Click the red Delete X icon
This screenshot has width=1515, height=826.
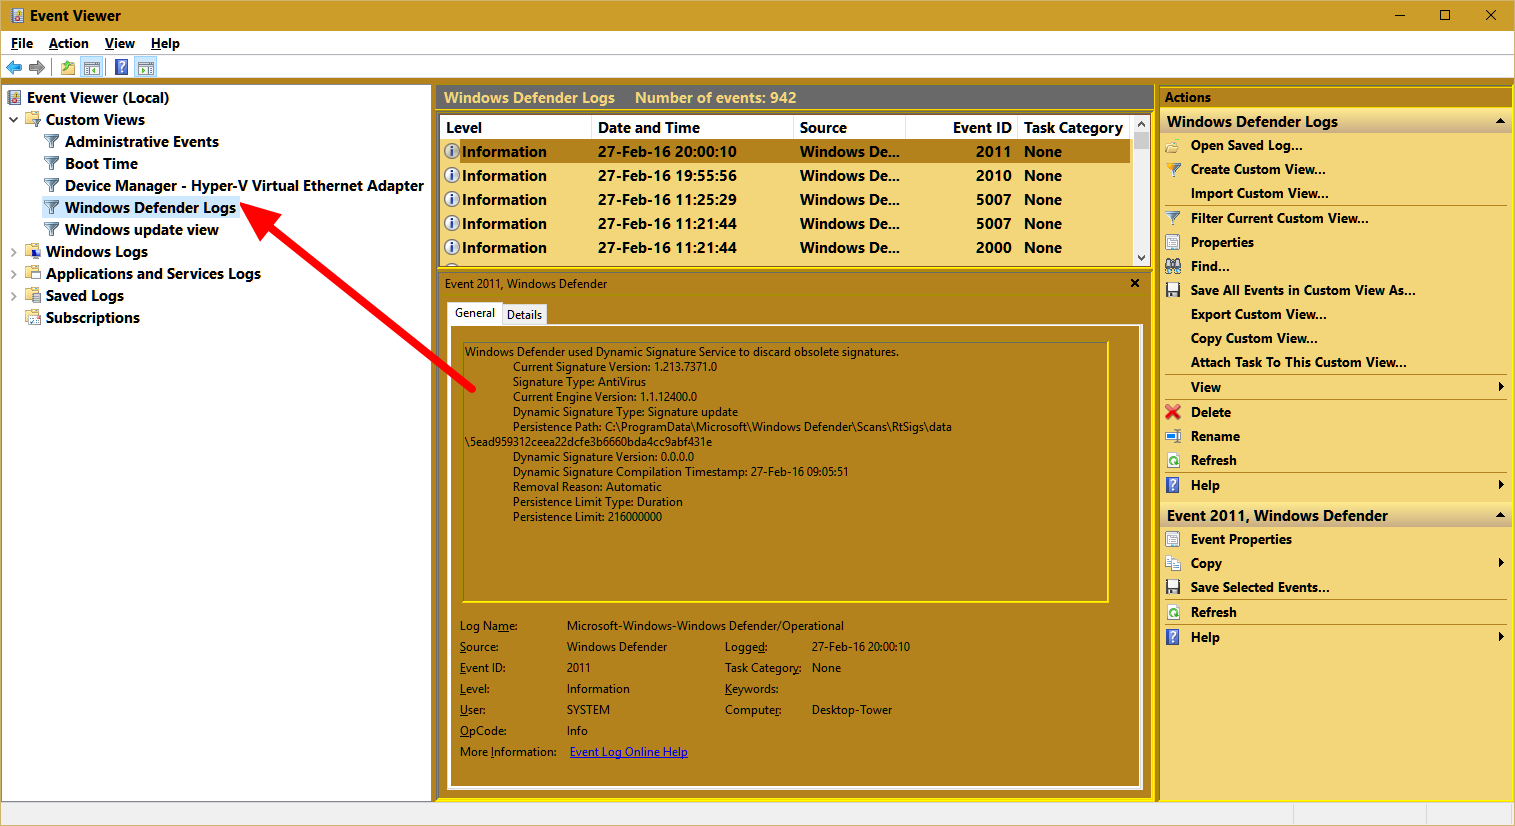(x=1173, y=412)
